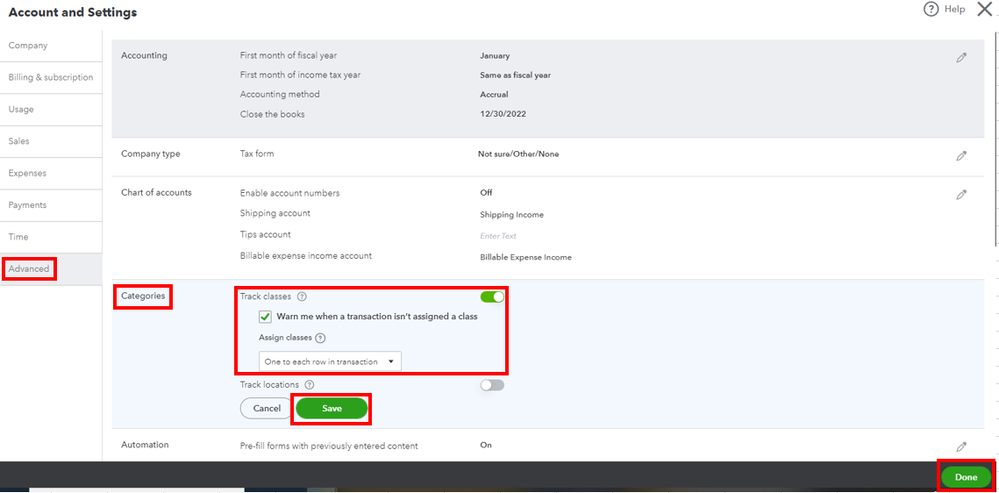This screenshot has width=999, height=493.
Task: Click Track classes help tooltip icon
Action: click(302, 297)
